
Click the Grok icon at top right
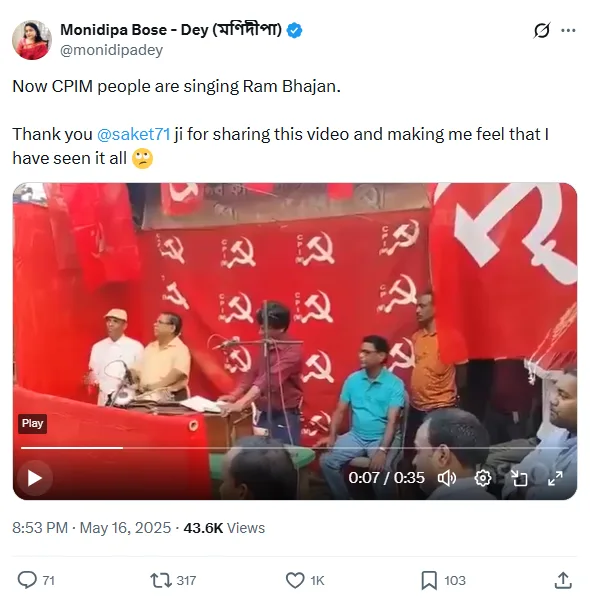click(x=542, y=30)
